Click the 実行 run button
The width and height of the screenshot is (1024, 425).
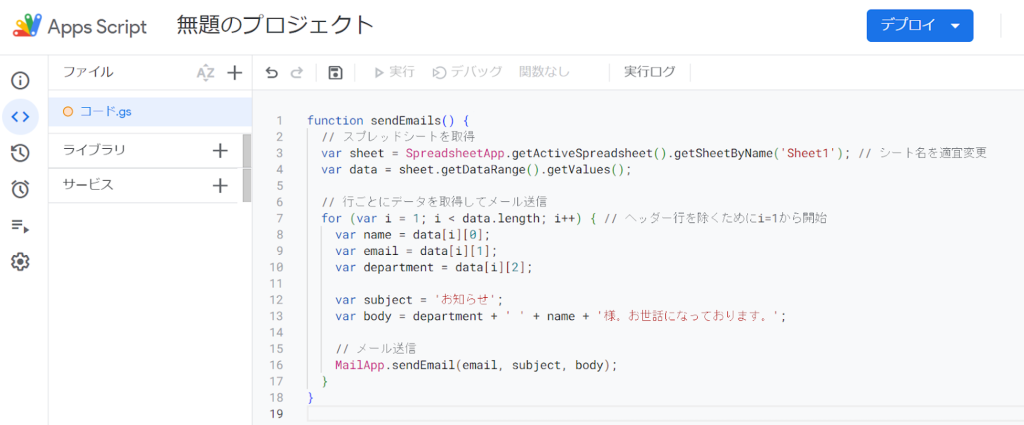[395, 72]
